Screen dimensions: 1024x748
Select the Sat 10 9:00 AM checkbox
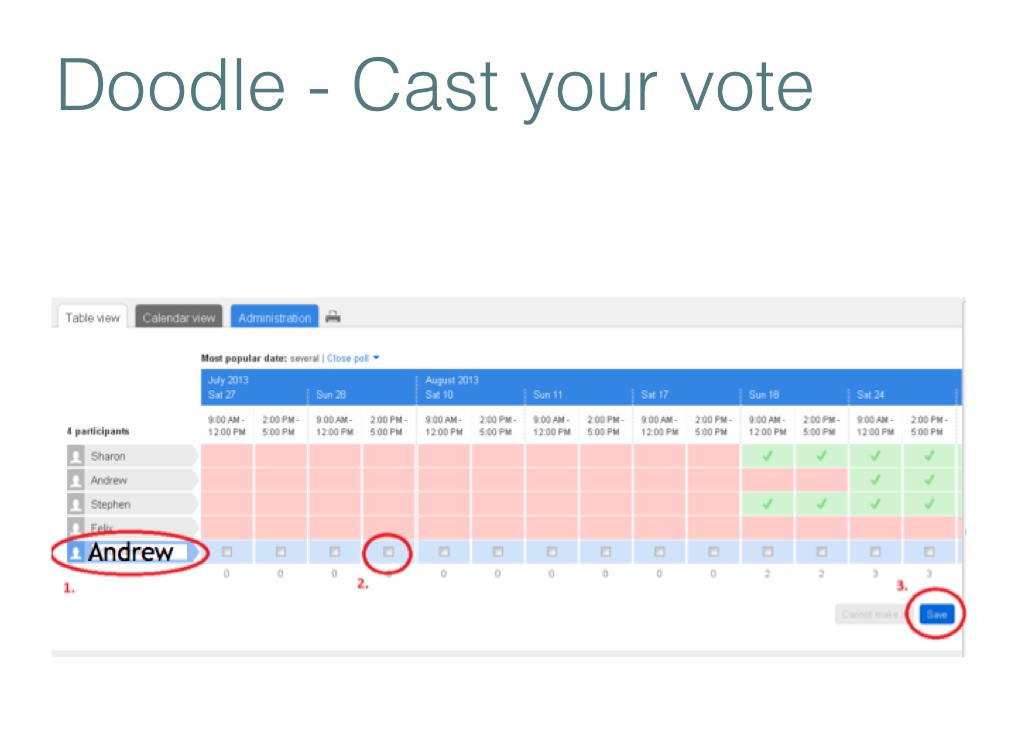coord(443,551)
